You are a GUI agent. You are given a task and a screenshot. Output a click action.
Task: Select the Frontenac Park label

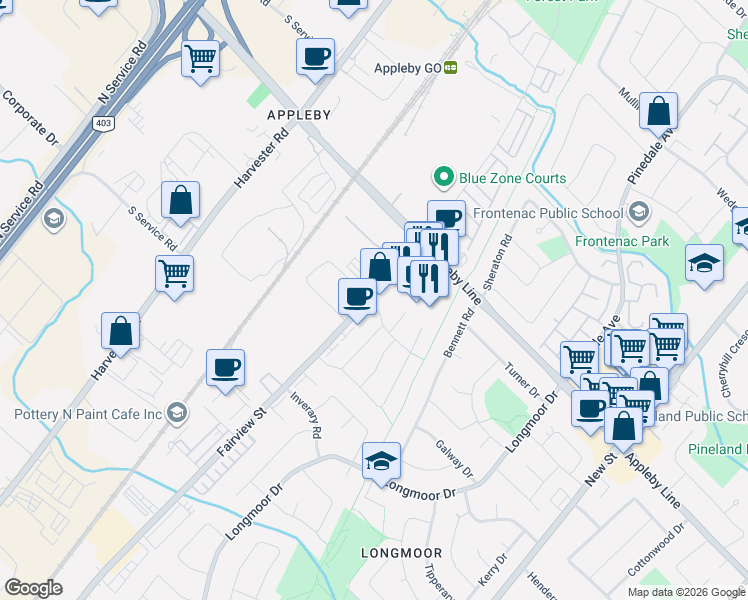click(622, 241)
